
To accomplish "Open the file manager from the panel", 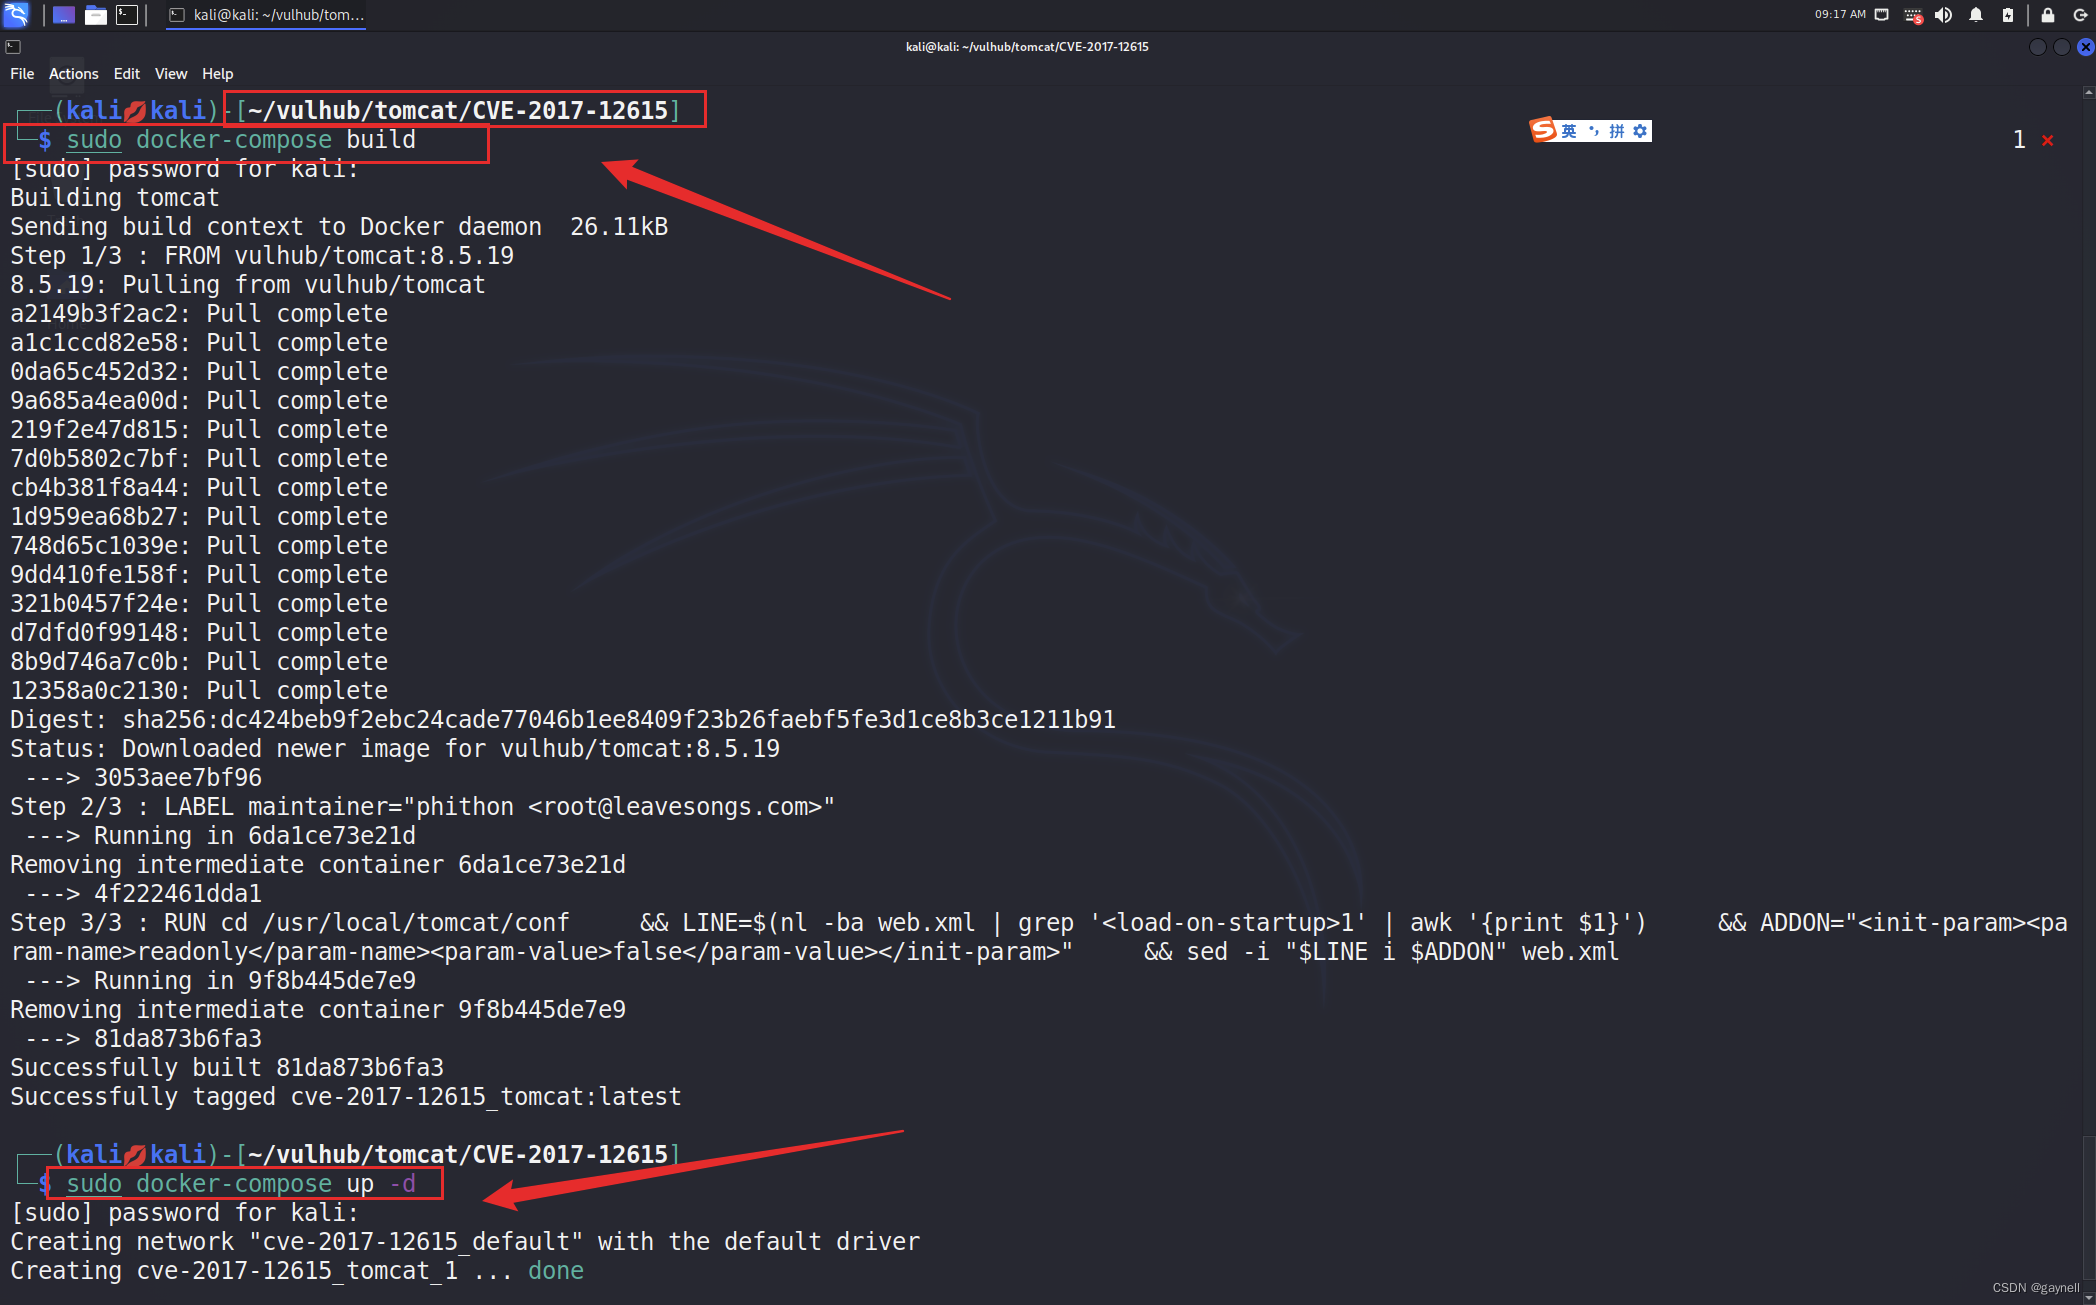I will [96, 15].
